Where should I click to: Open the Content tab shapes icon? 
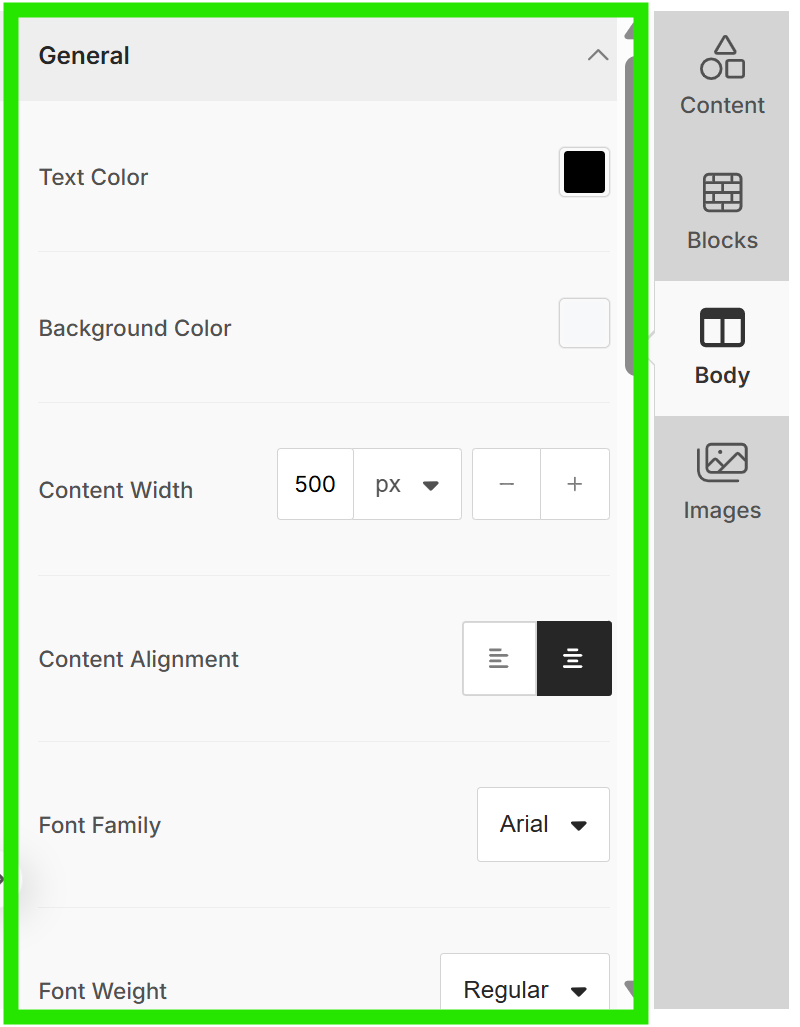[x=722, y=58]
